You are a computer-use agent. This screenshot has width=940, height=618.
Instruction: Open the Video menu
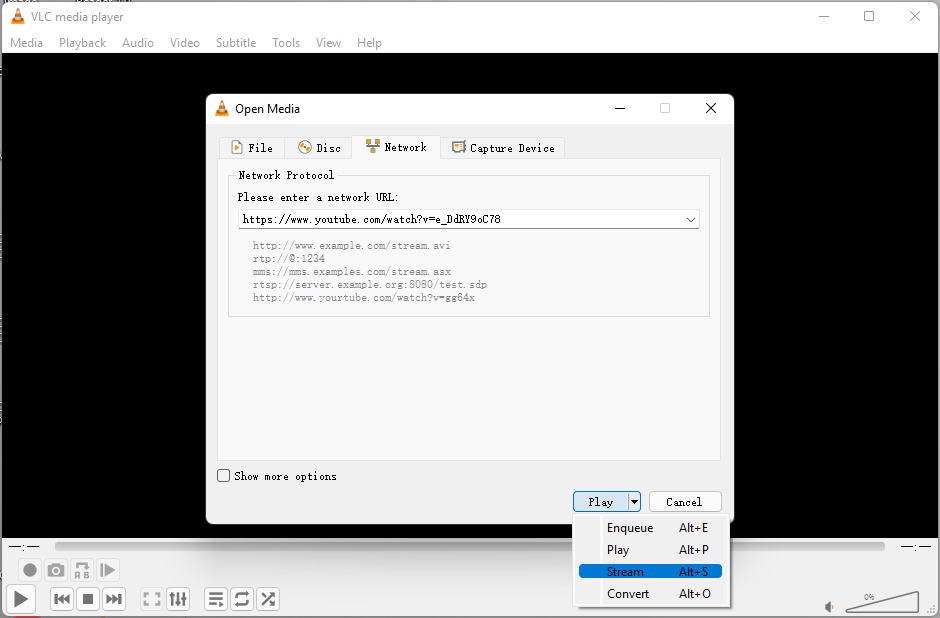(185, 43)
